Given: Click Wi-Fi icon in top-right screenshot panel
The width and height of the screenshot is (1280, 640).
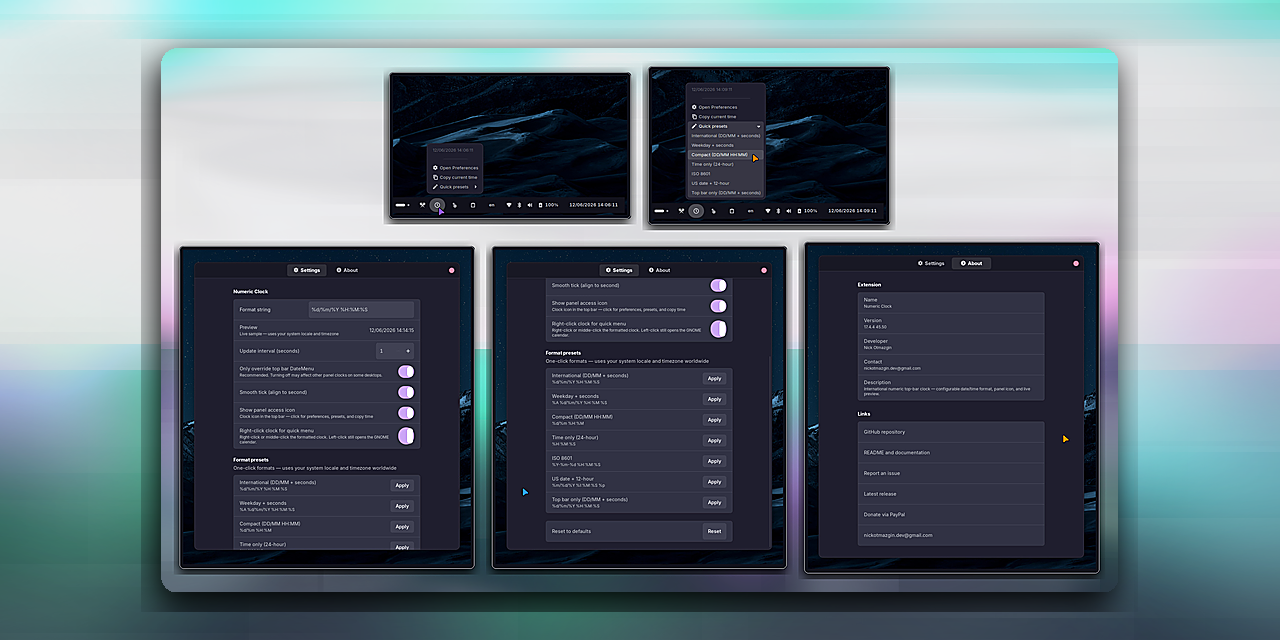Looking at the screenshot, I should pos(768,211).
